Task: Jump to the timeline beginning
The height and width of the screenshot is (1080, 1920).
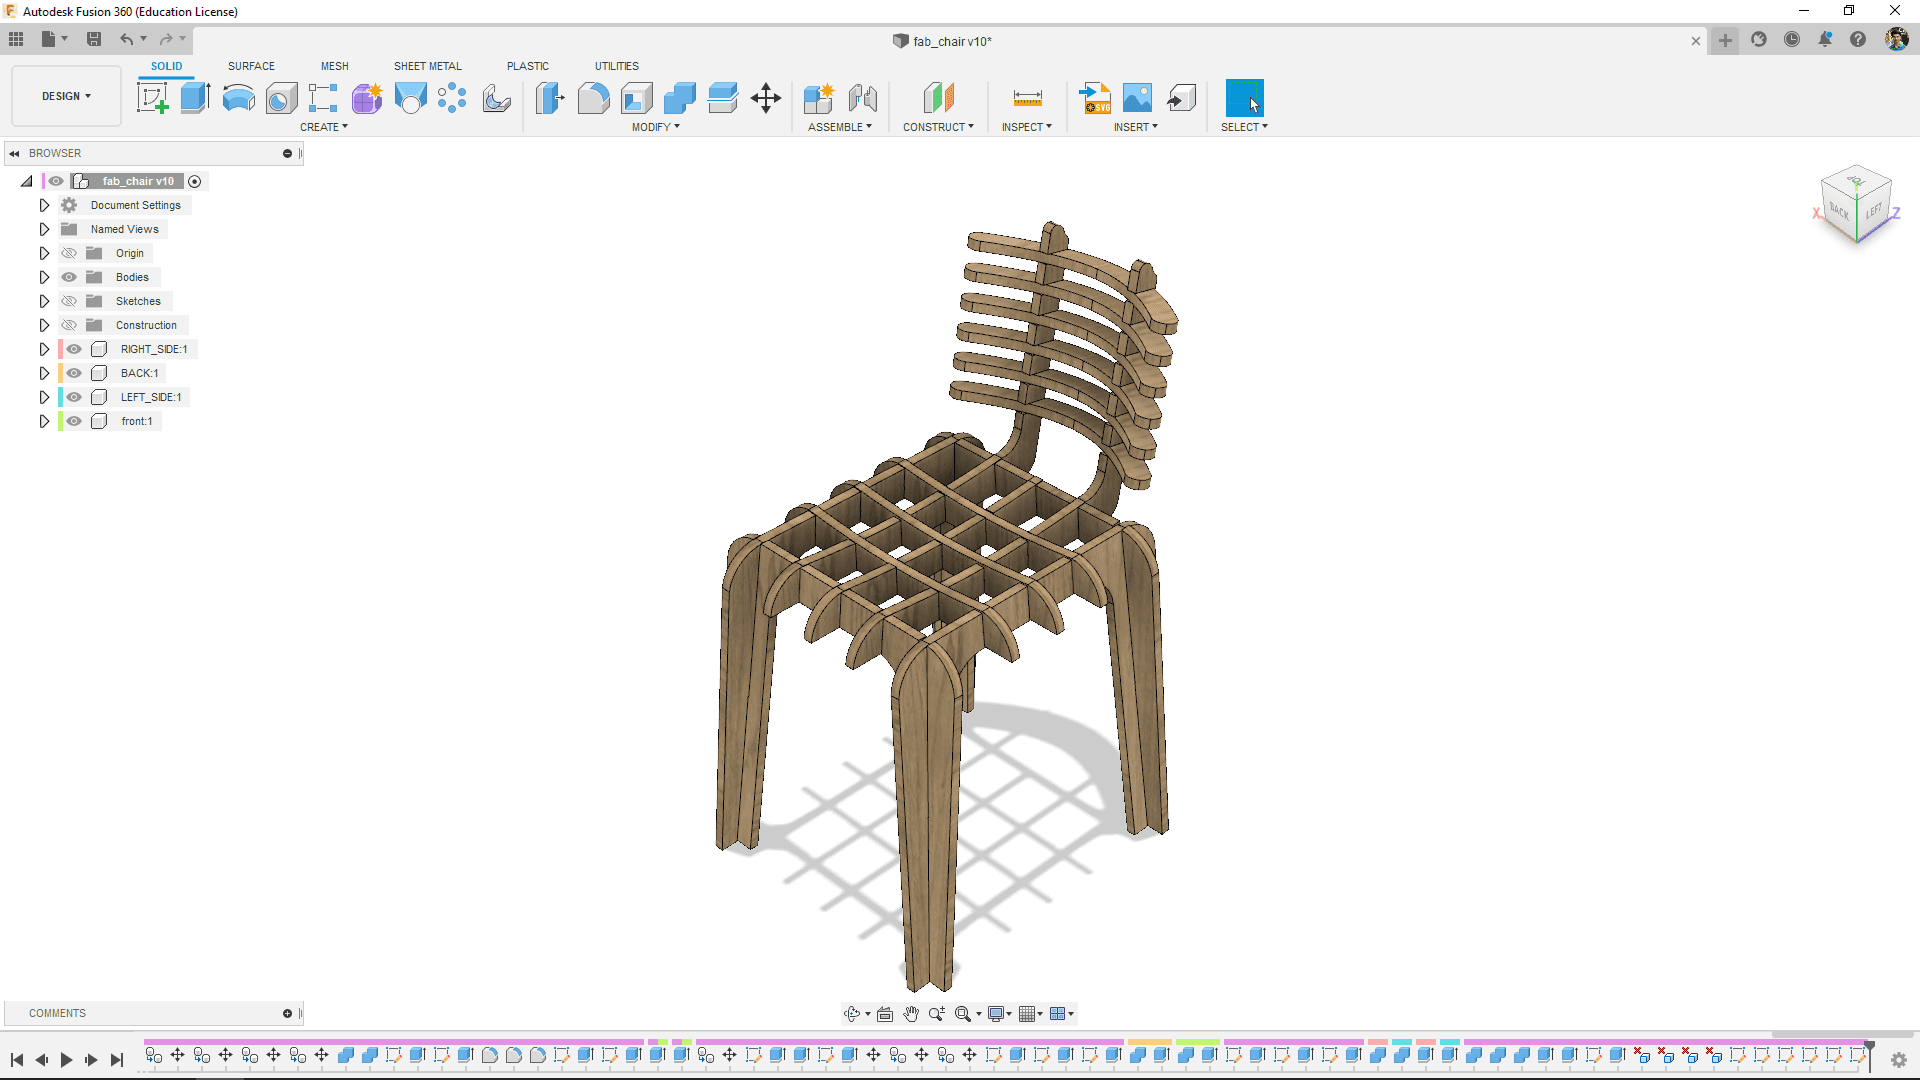Action: tap(17, 1060)
